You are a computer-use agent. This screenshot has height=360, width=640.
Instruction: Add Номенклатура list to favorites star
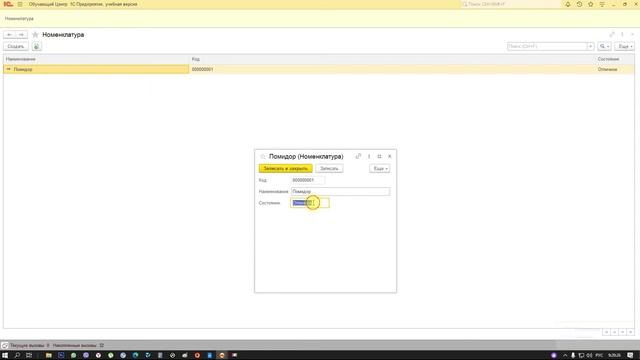[x=35, y=35]
